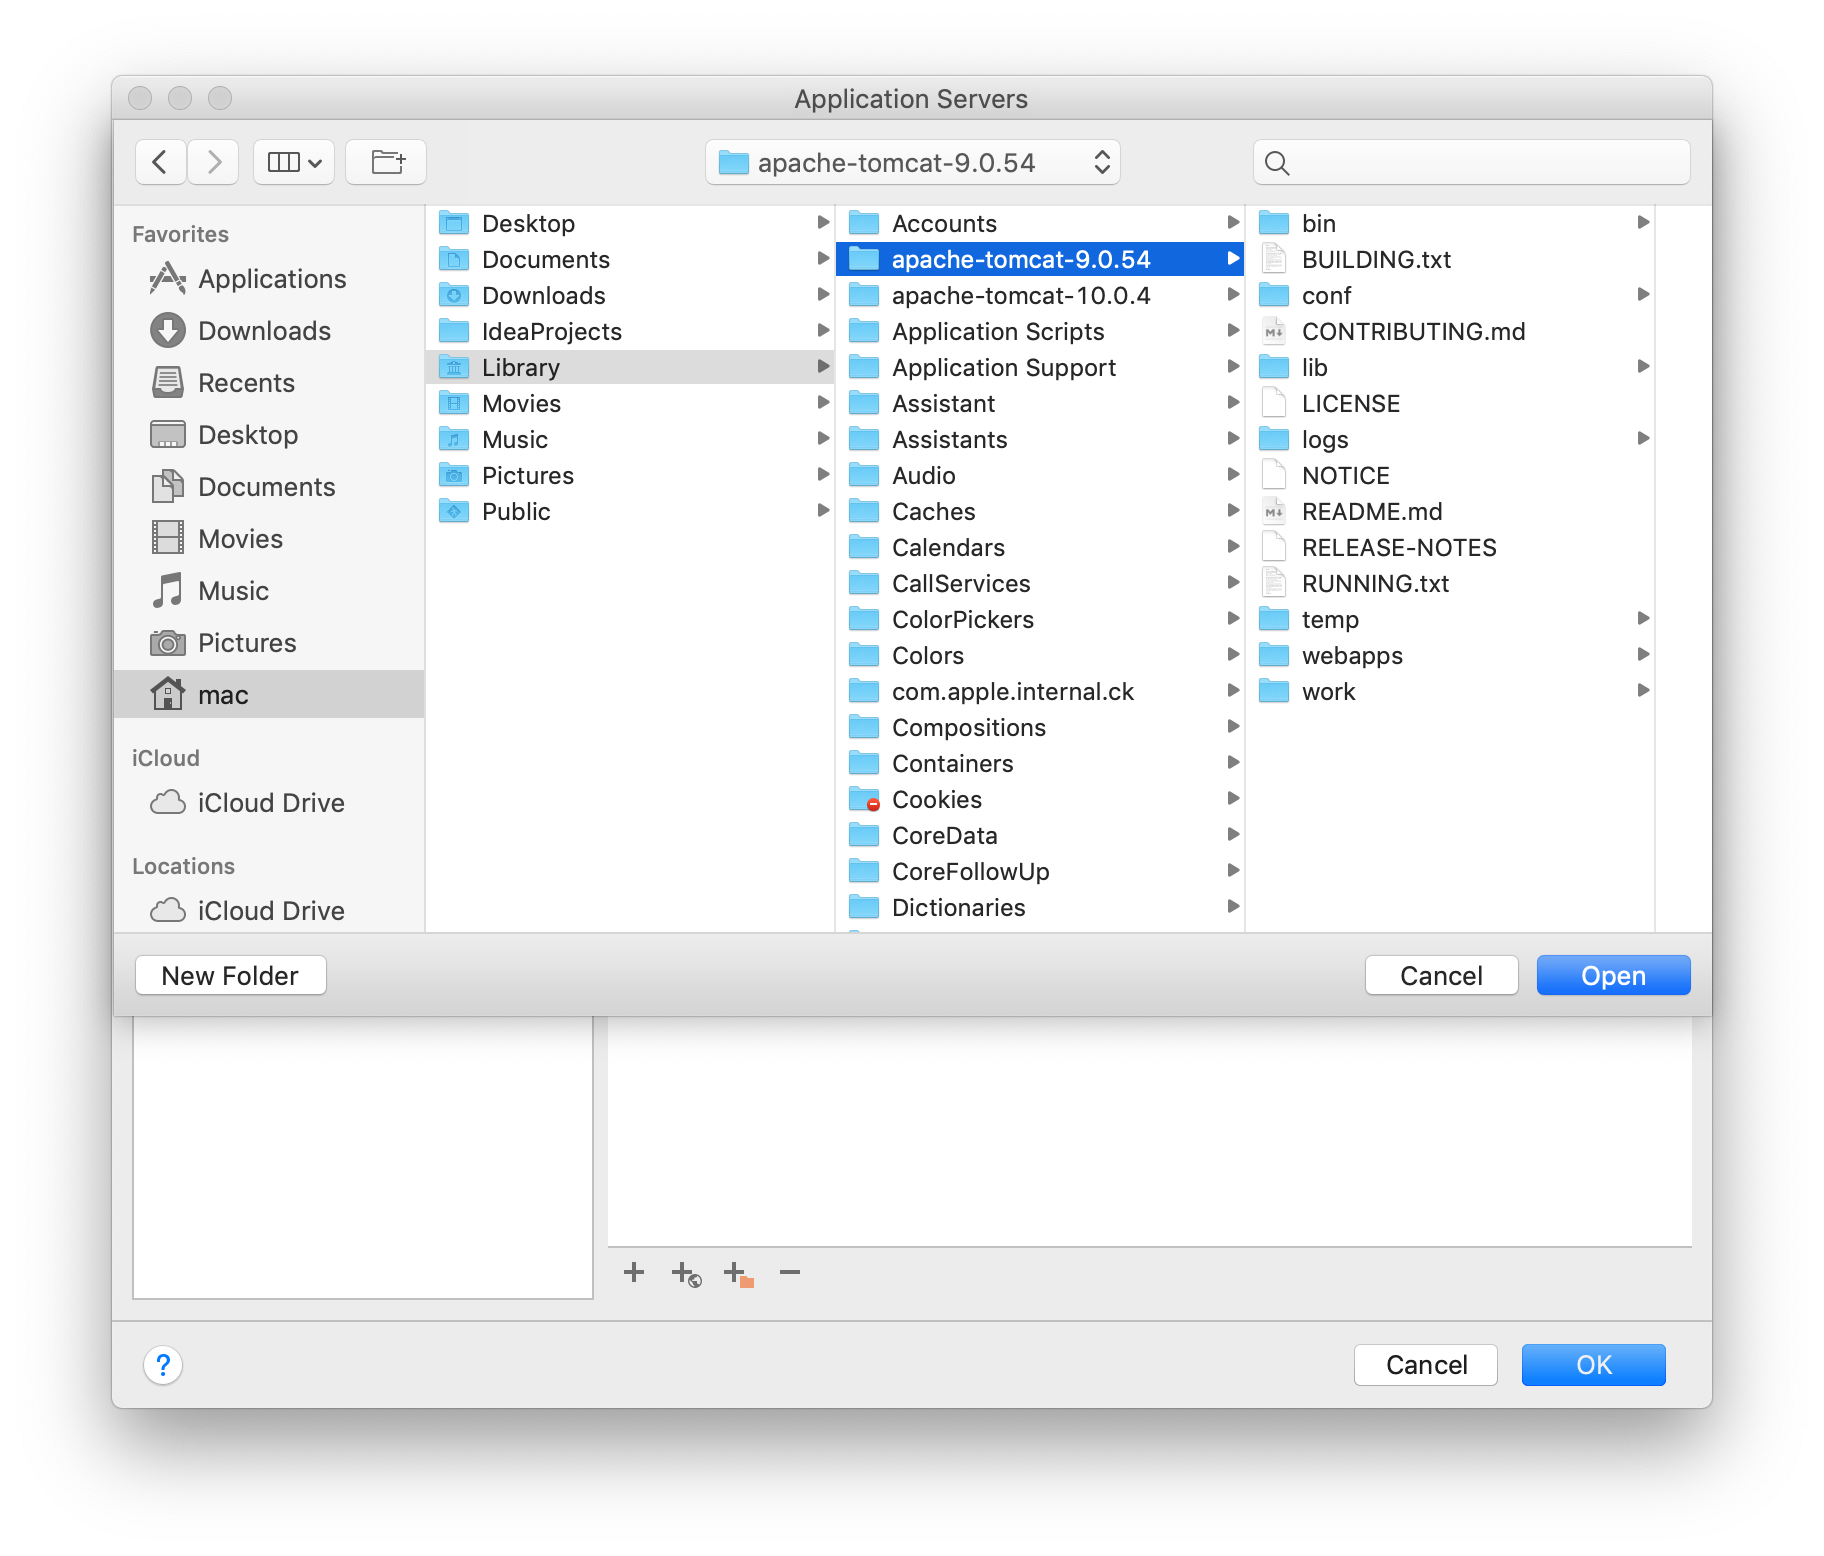Select the NOTICE file

(x=1451, y=475)
